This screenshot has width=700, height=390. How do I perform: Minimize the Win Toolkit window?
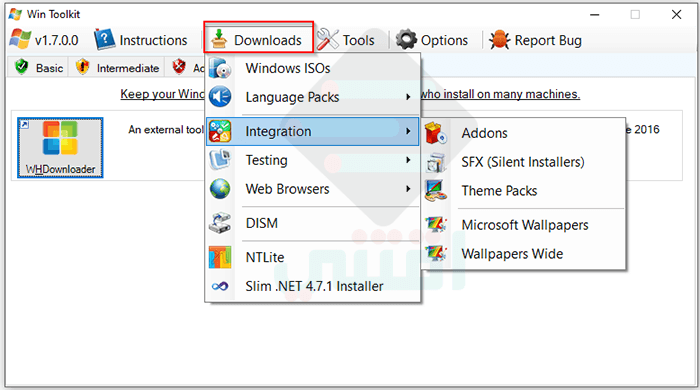click(x=594, y=15)
